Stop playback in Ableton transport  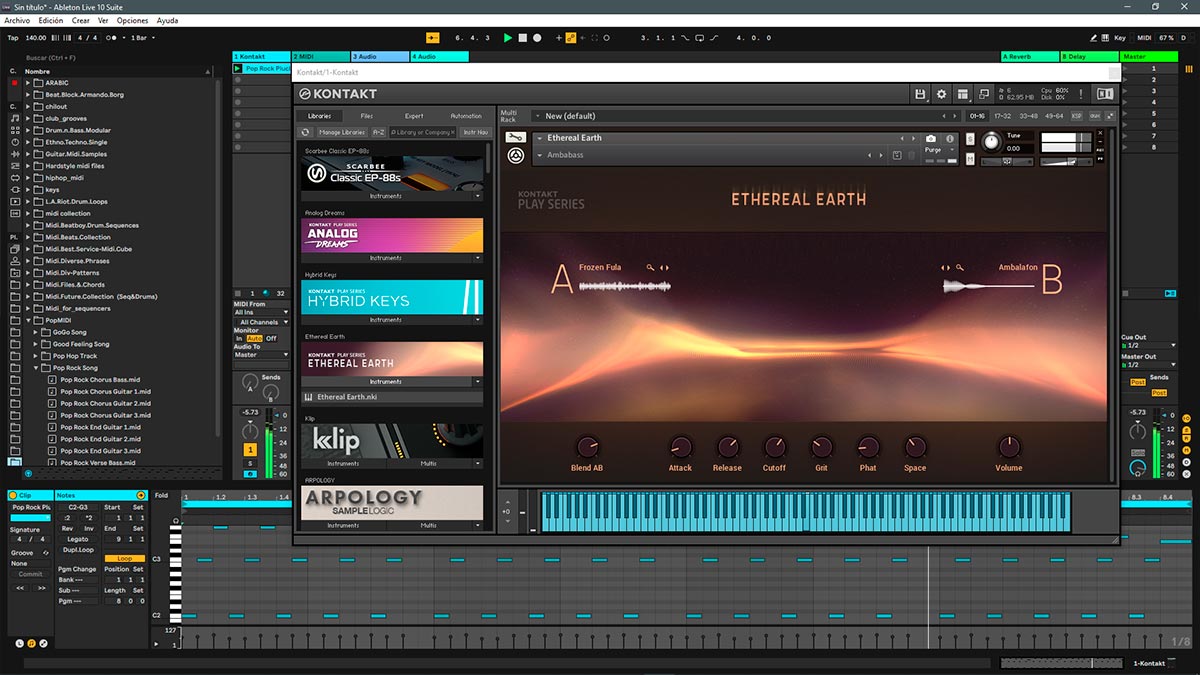coord(523,38)
